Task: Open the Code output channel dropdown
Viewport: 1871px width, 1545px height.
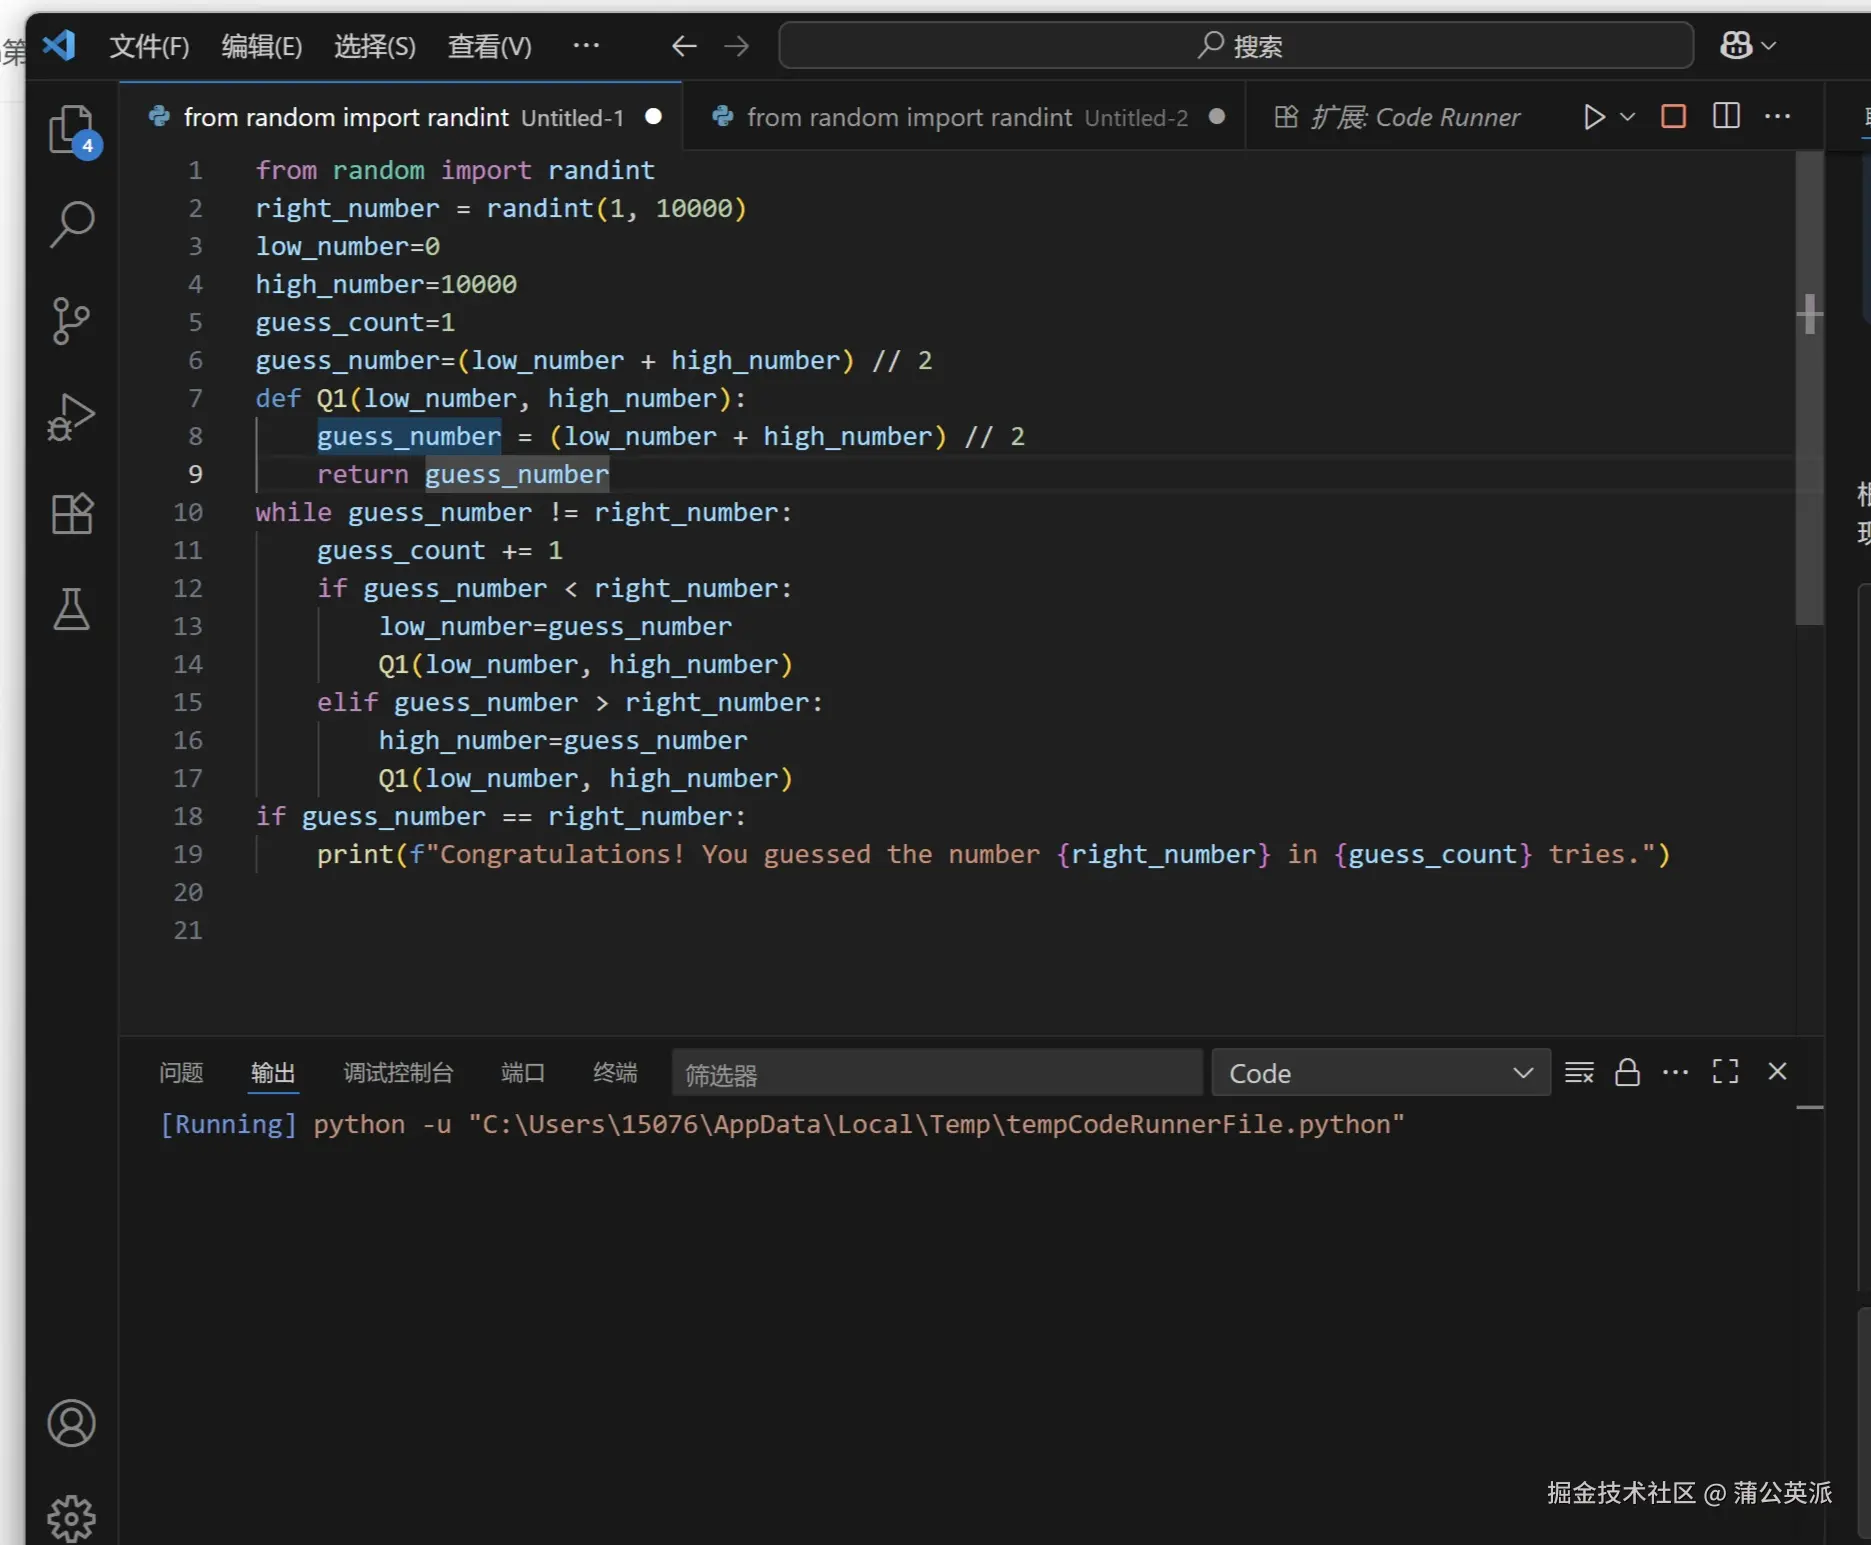Action: click(1380, 1073)
